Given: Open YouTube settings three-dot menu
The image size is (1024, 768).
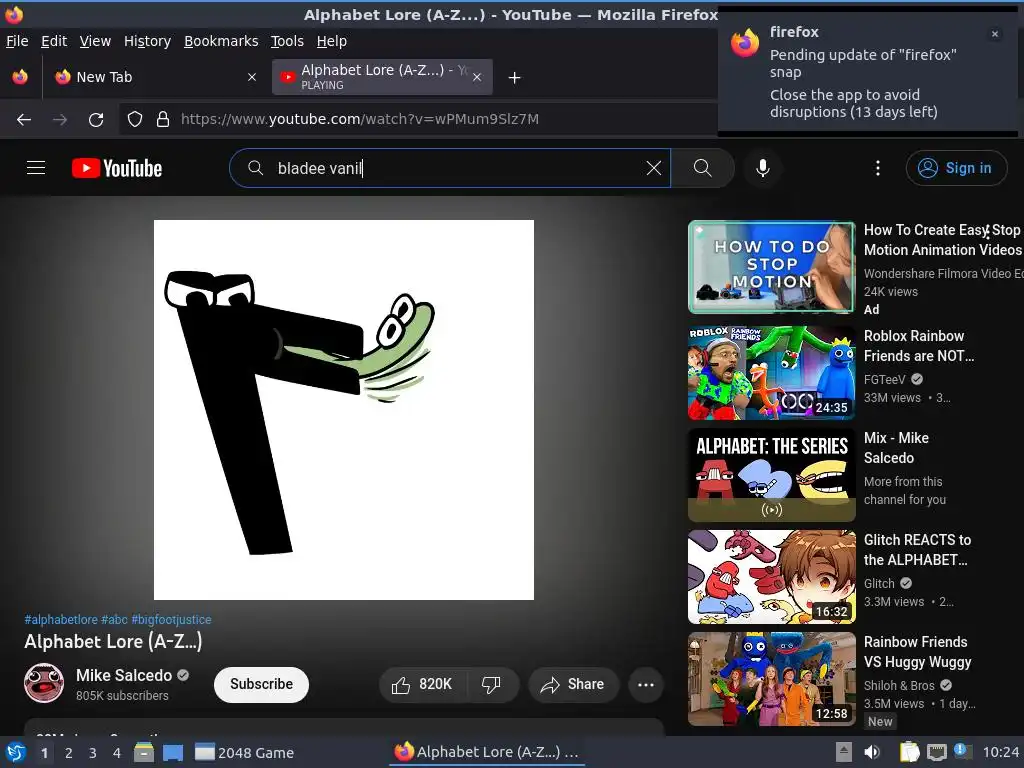Looking at the screenshot, I should click(x=878, y=168).
